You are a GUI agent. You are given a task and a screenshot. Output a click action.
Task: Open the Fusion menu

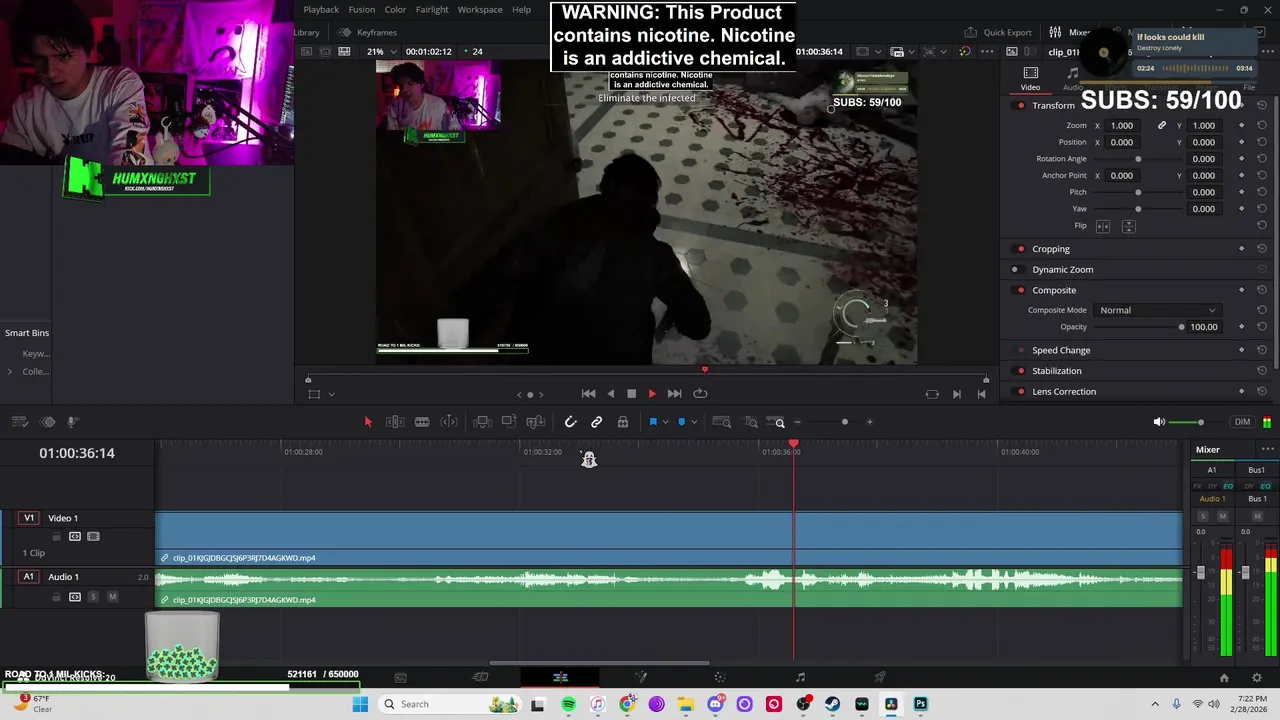(x=362, y=10)
